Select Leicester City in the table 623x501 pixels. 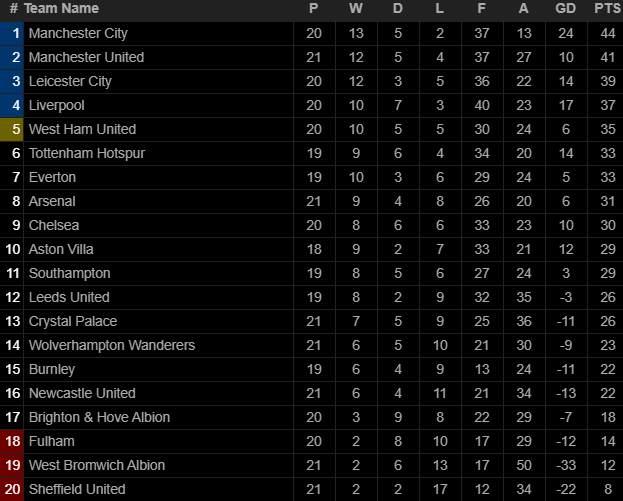point(70,81)
